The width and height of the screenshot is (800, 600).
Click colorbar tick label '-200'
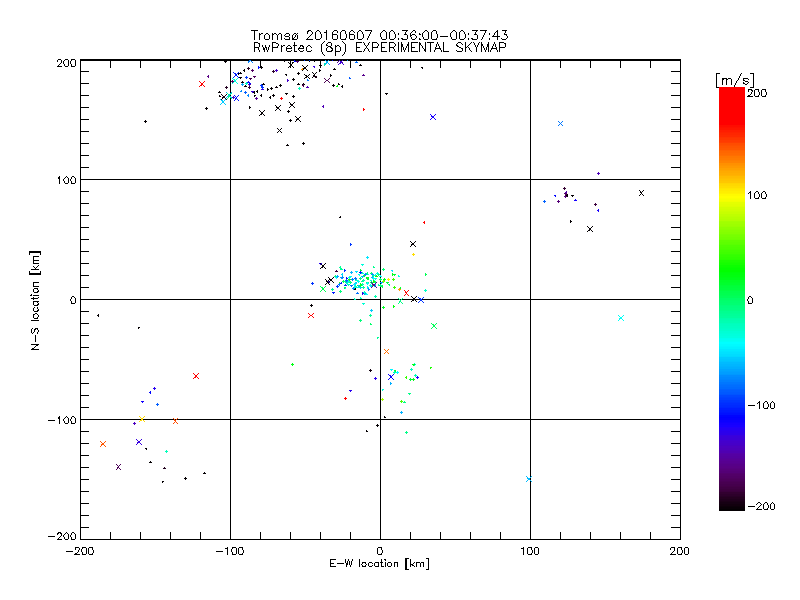point(761,506)
